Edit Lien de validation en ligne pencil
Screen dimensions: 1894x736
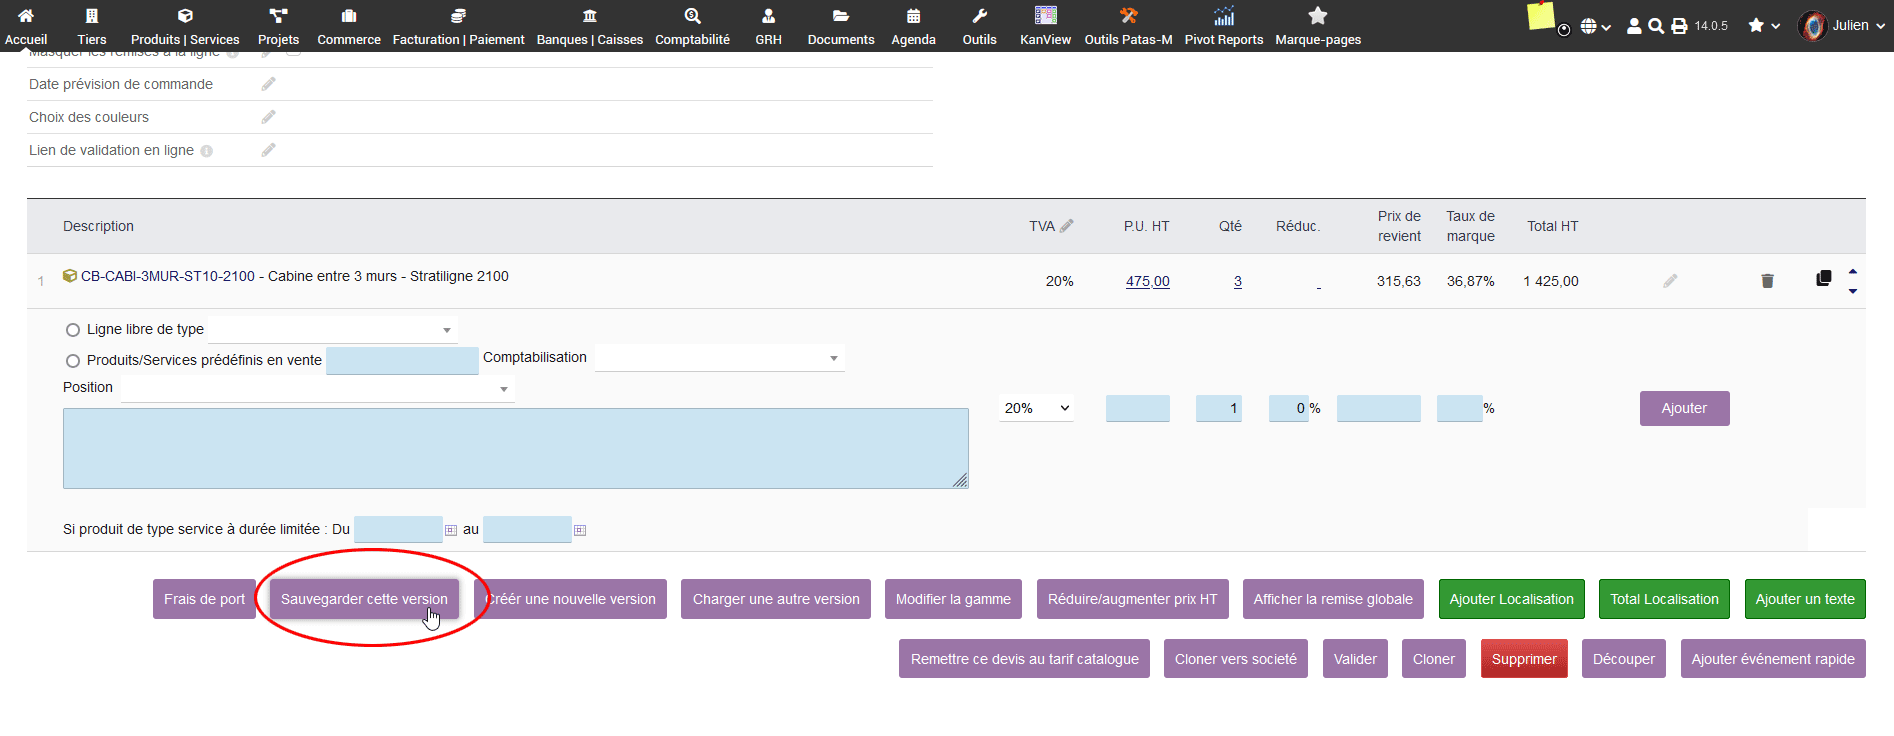pos(268,150)
